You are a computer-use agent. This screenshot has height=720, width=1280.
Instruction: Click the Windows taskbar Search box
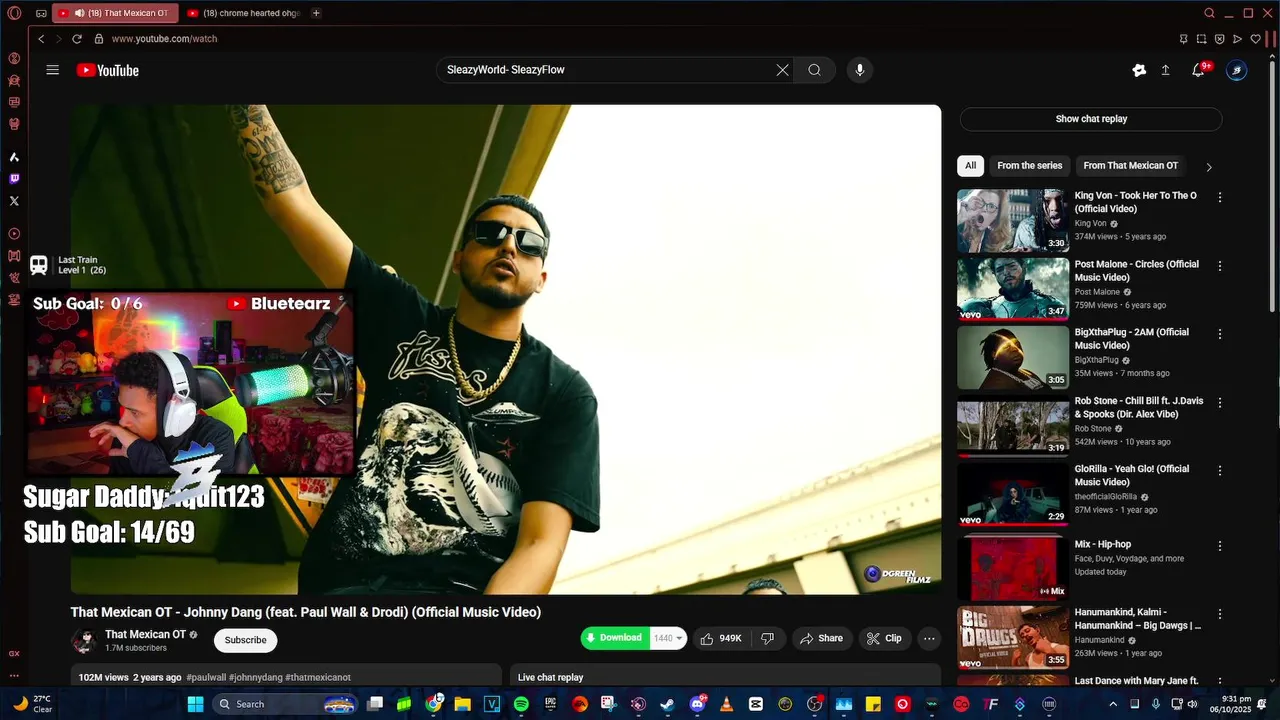[x=286, y=704]
